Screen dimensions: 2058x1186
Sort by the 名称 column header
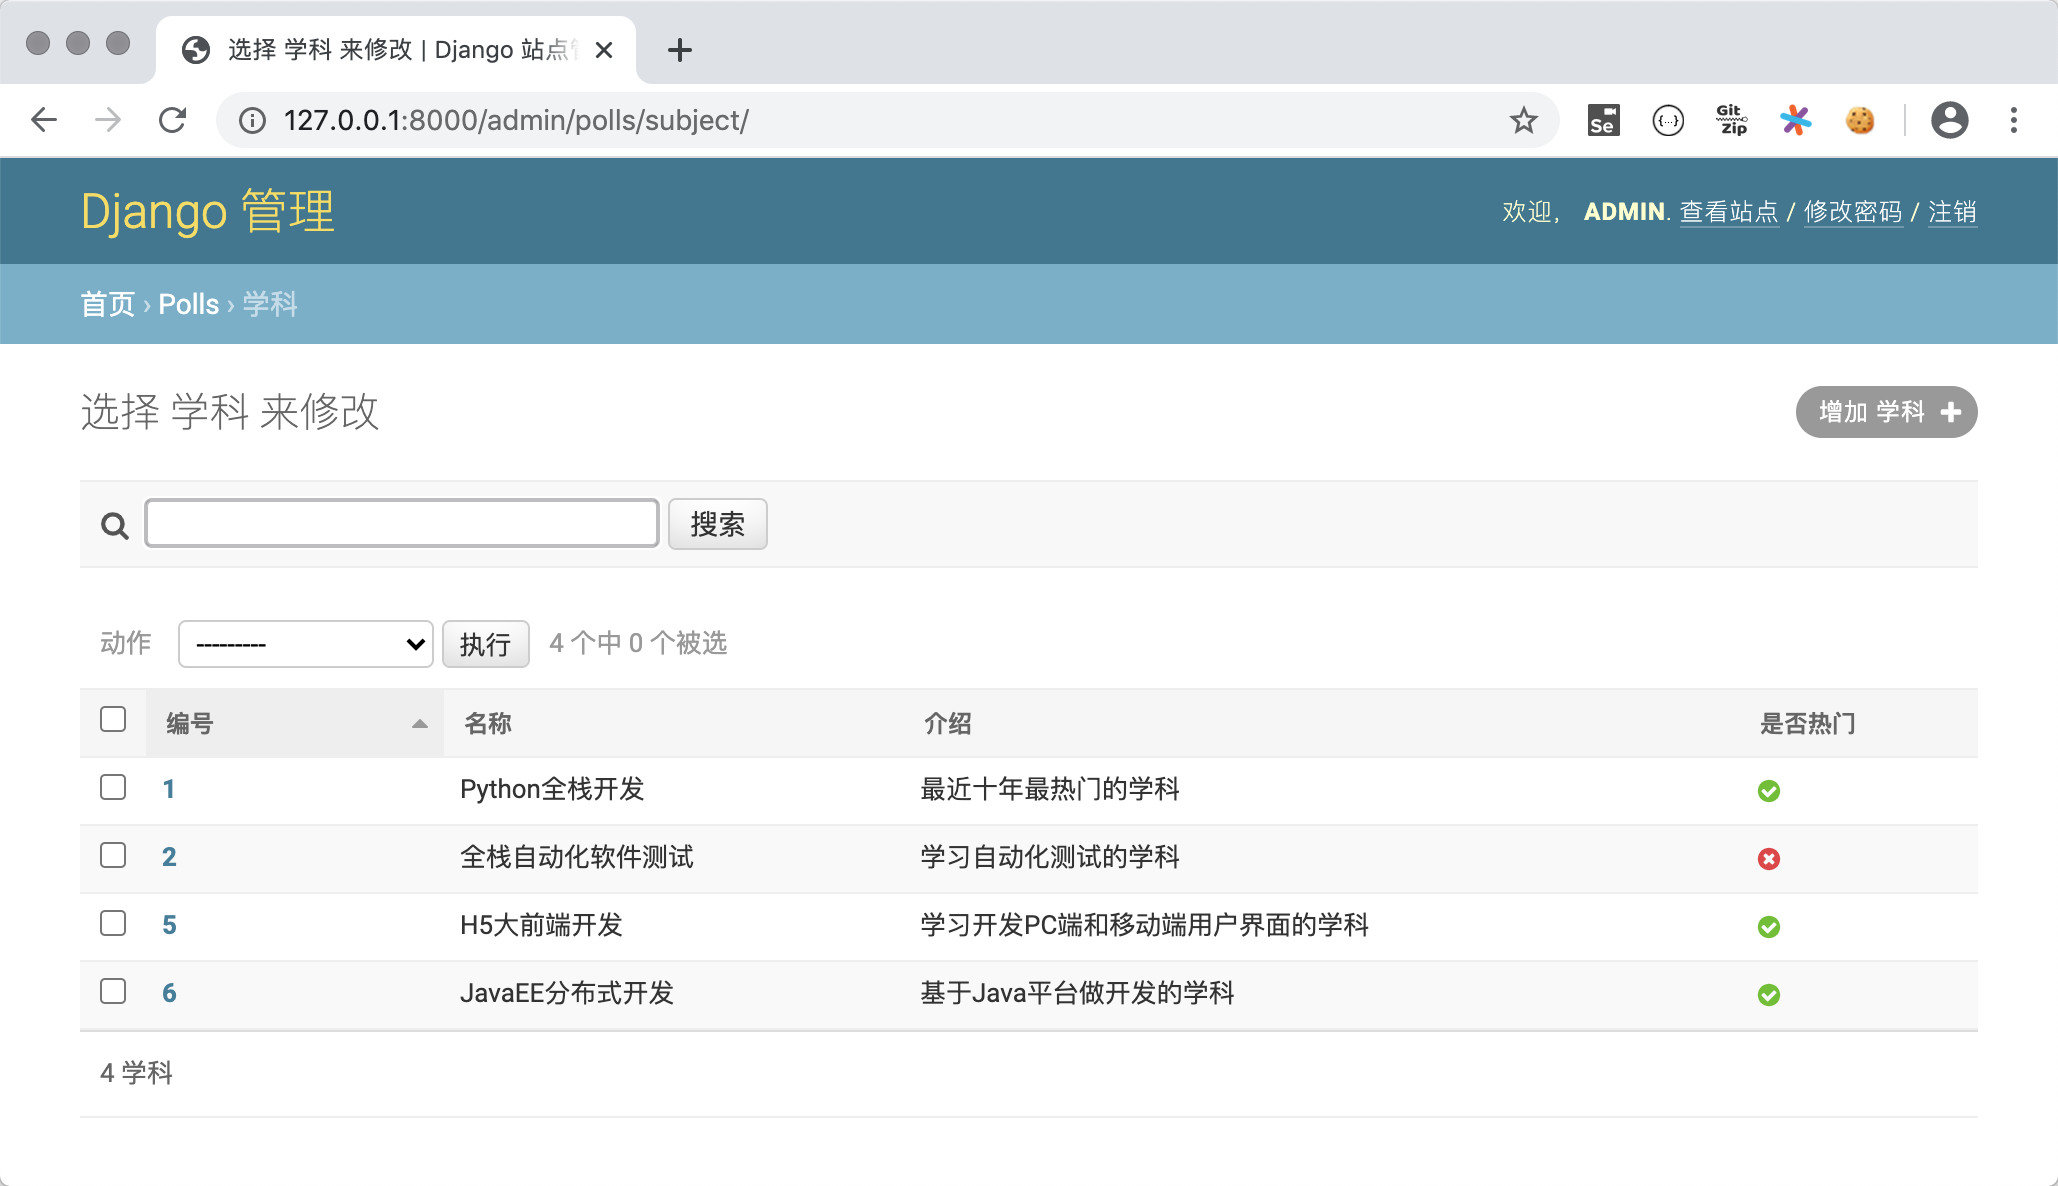488,723
